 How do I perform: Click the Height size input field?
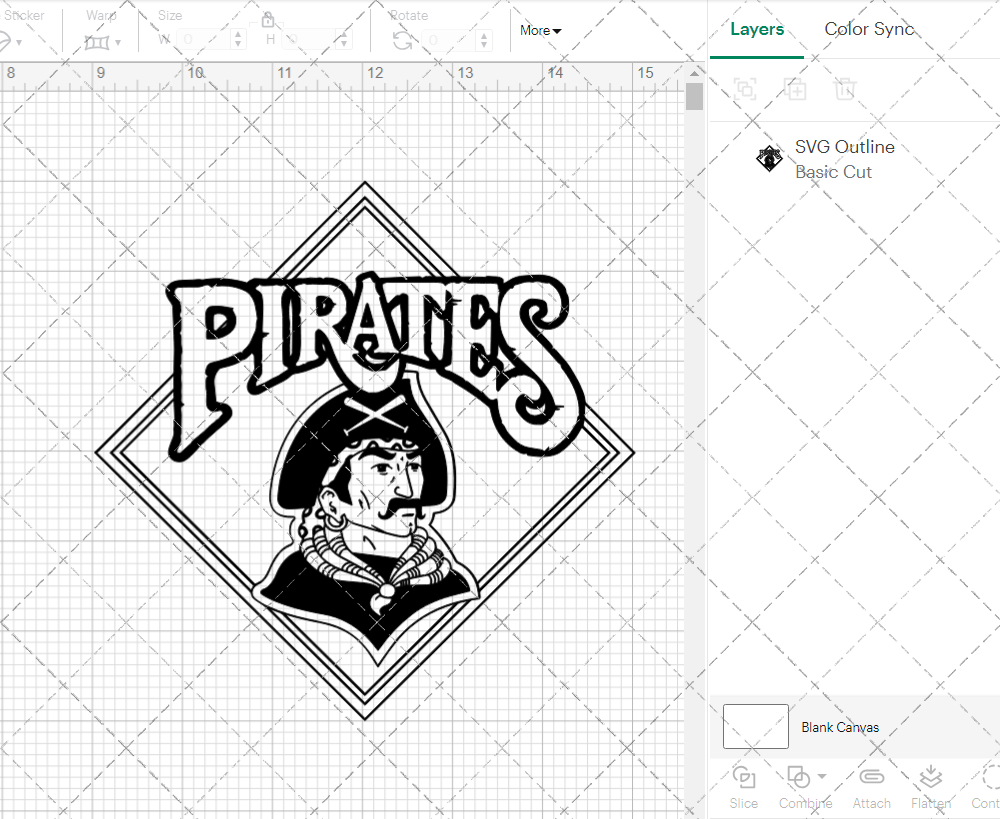pos(309,40)
